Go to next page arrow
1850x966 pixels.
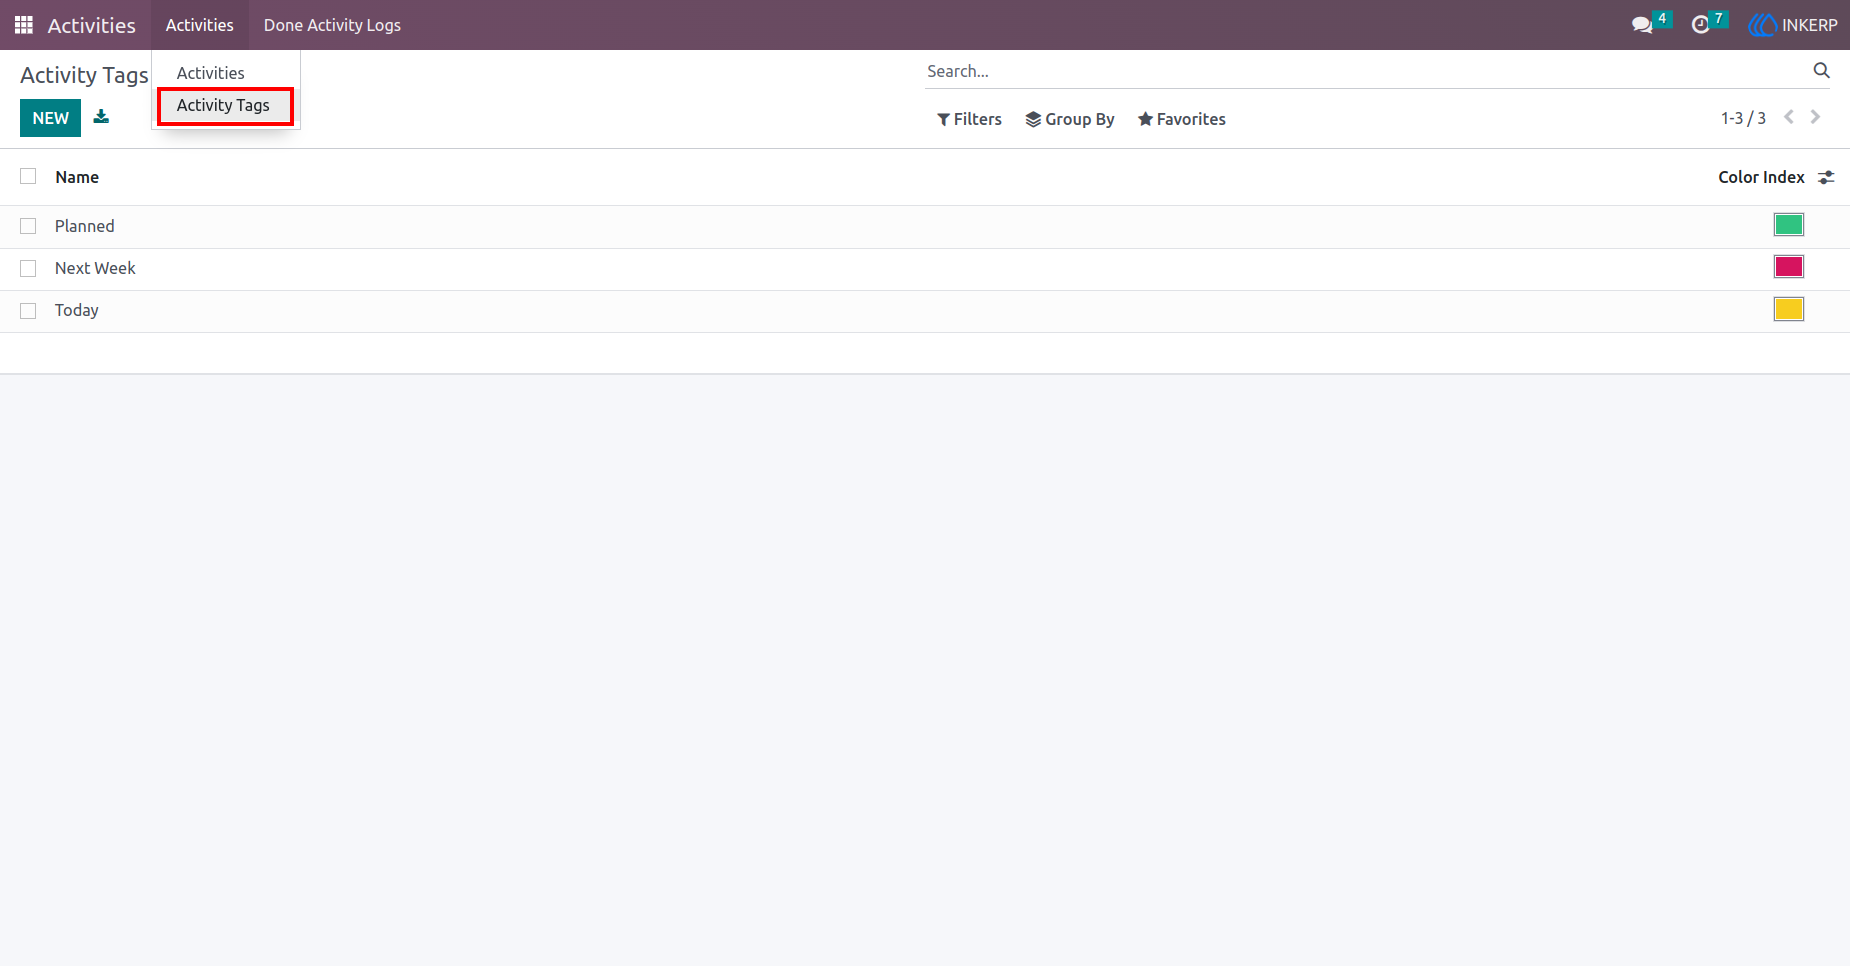click(1815, 117)
